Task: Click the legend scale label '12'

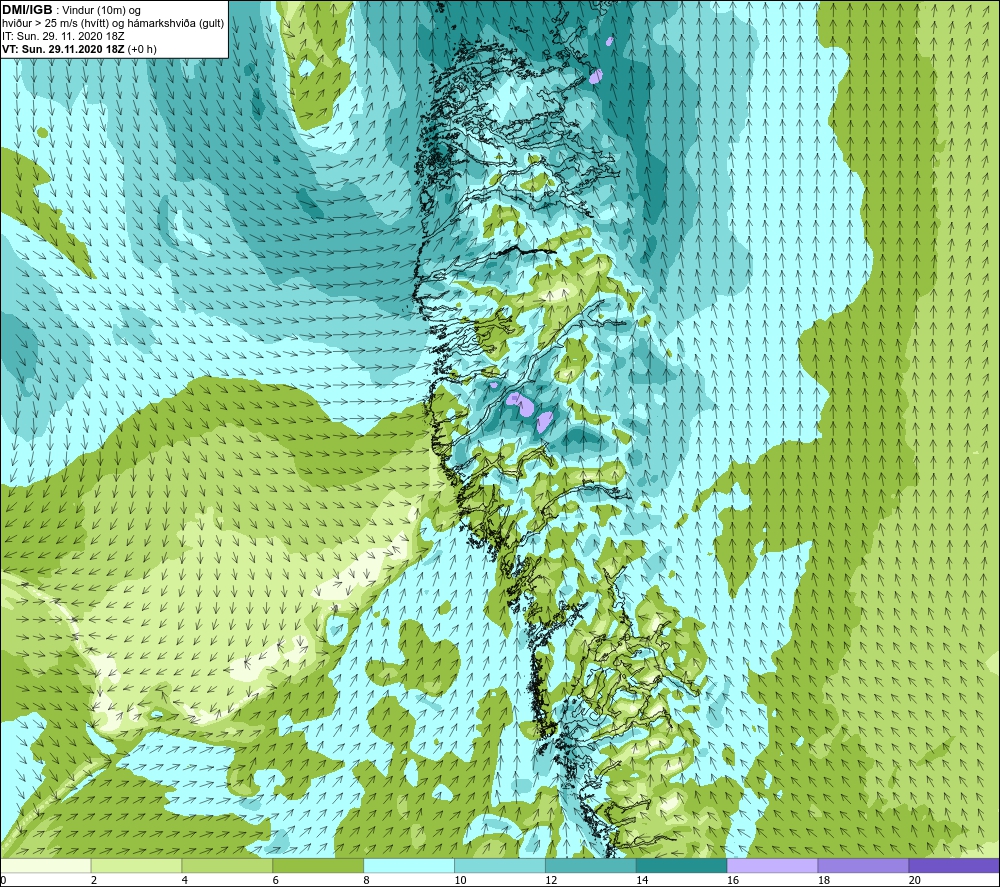Action: (x=551, y=880)
